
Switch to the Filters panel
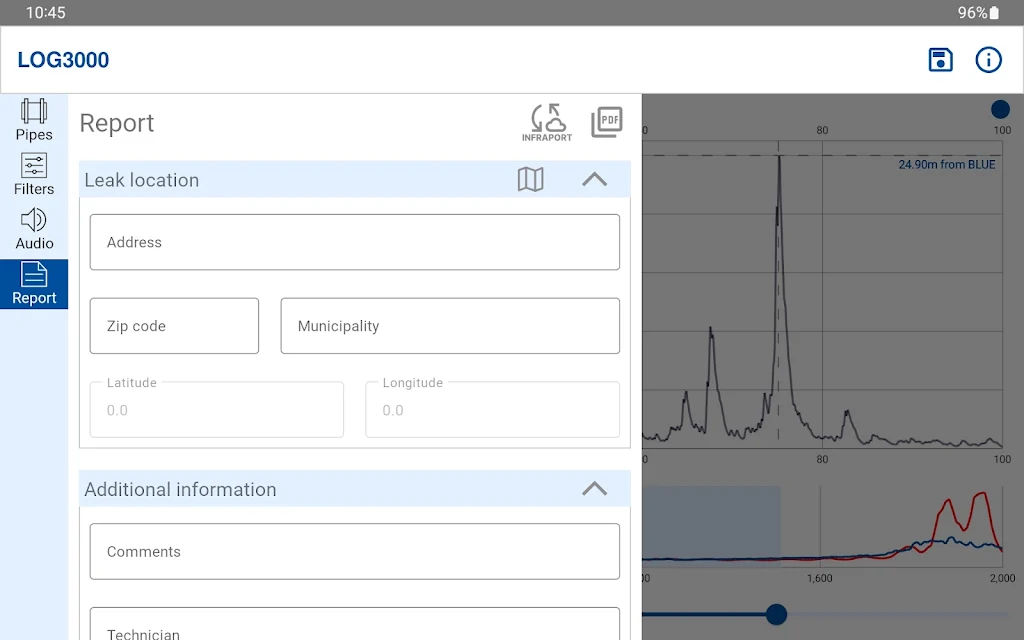(x=34, y=174)
